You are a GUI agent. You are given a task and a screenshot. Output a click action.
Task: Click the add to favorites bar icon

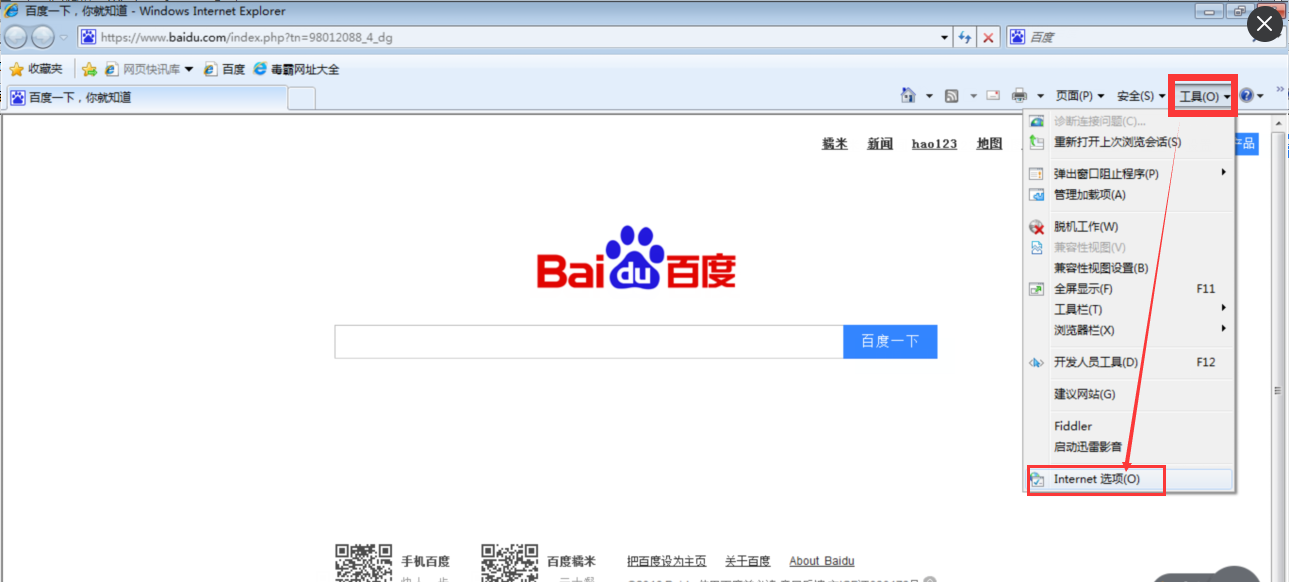[89, 69]
